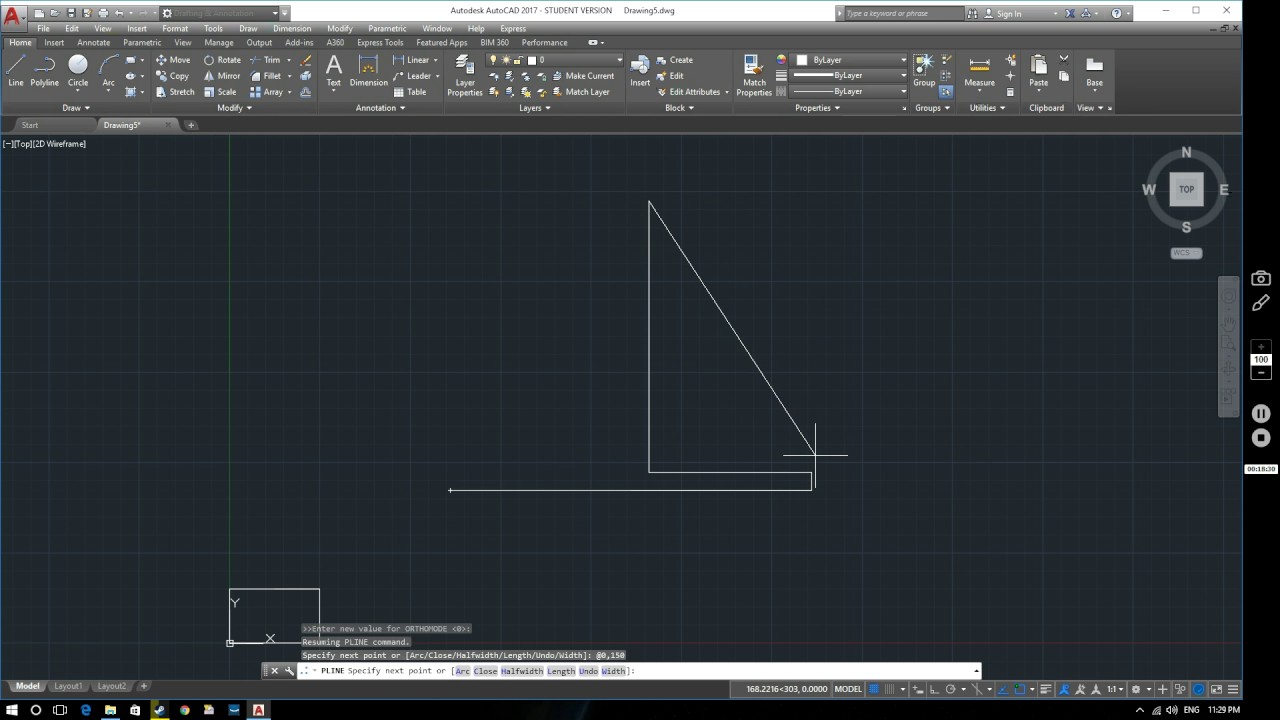Activate the Move command
The image size is (1280, 720).
coord(173,60)
